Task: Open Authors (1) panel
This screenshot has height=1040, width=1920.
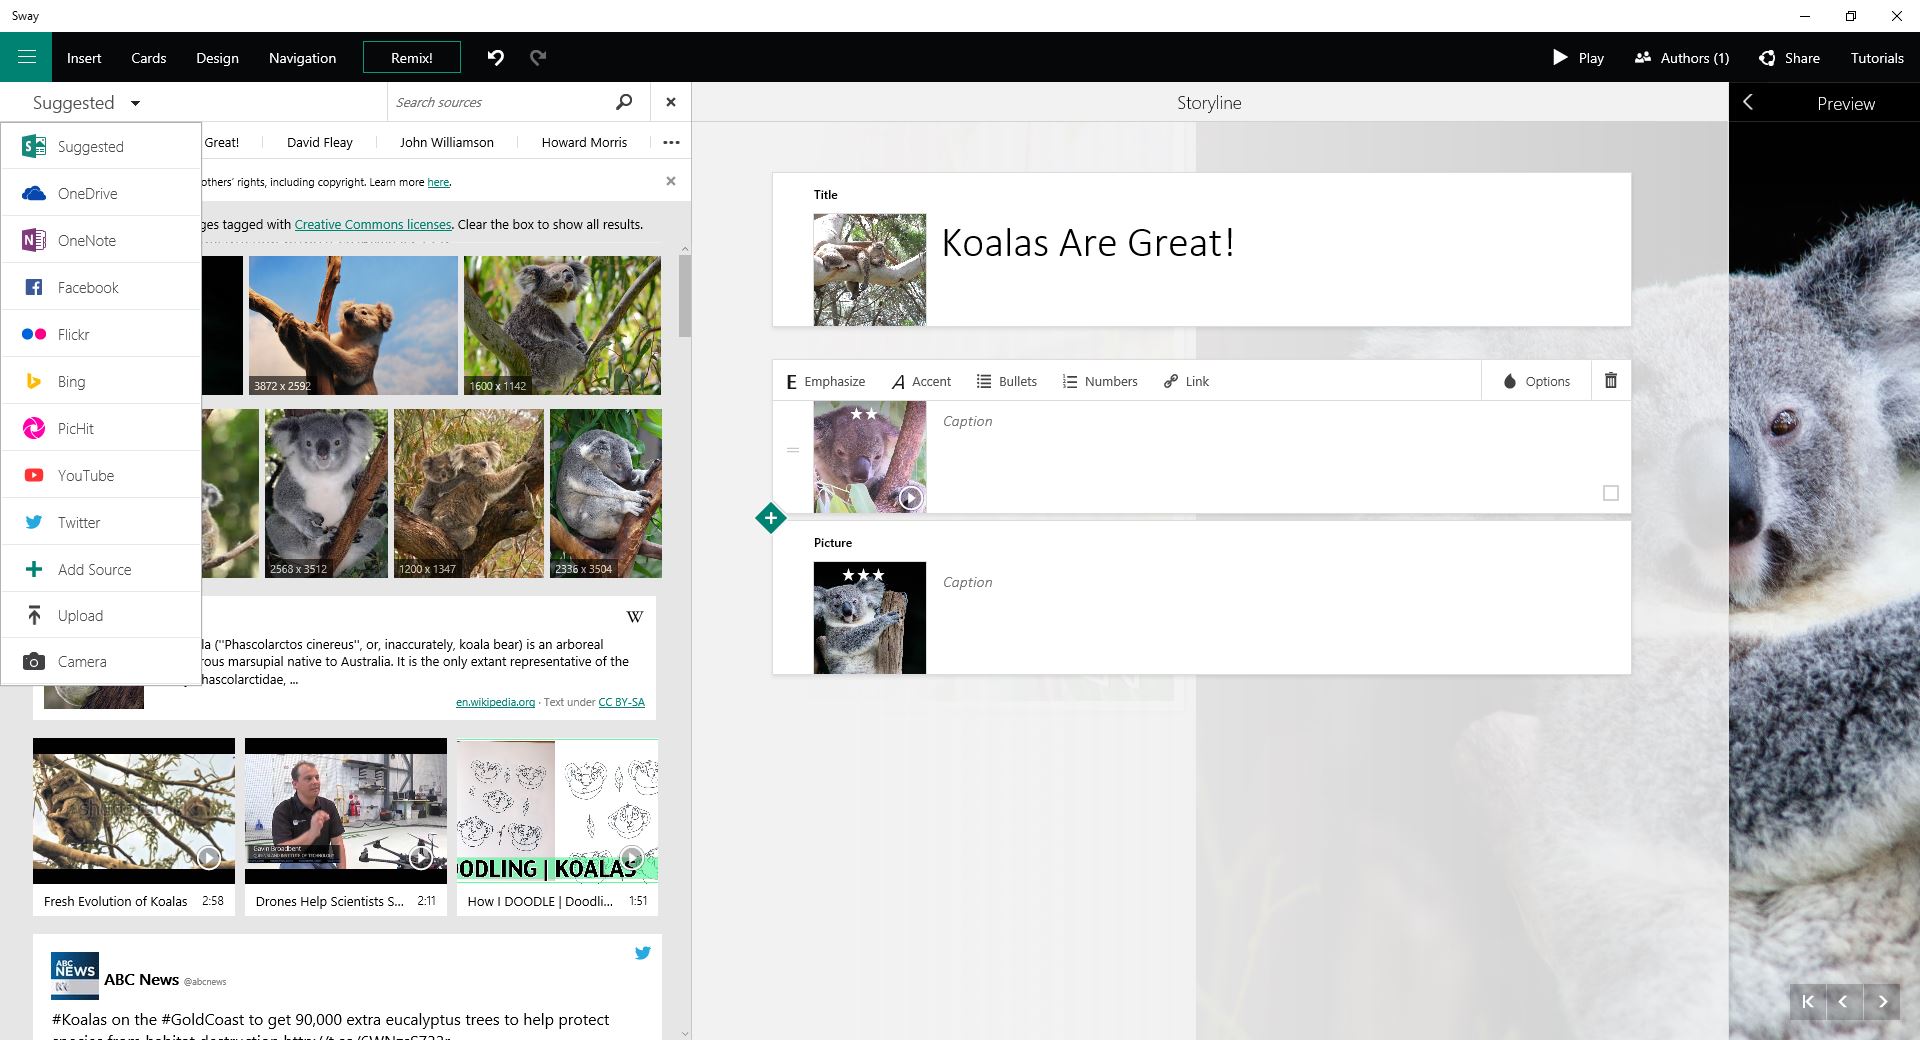Action: 1682,58
